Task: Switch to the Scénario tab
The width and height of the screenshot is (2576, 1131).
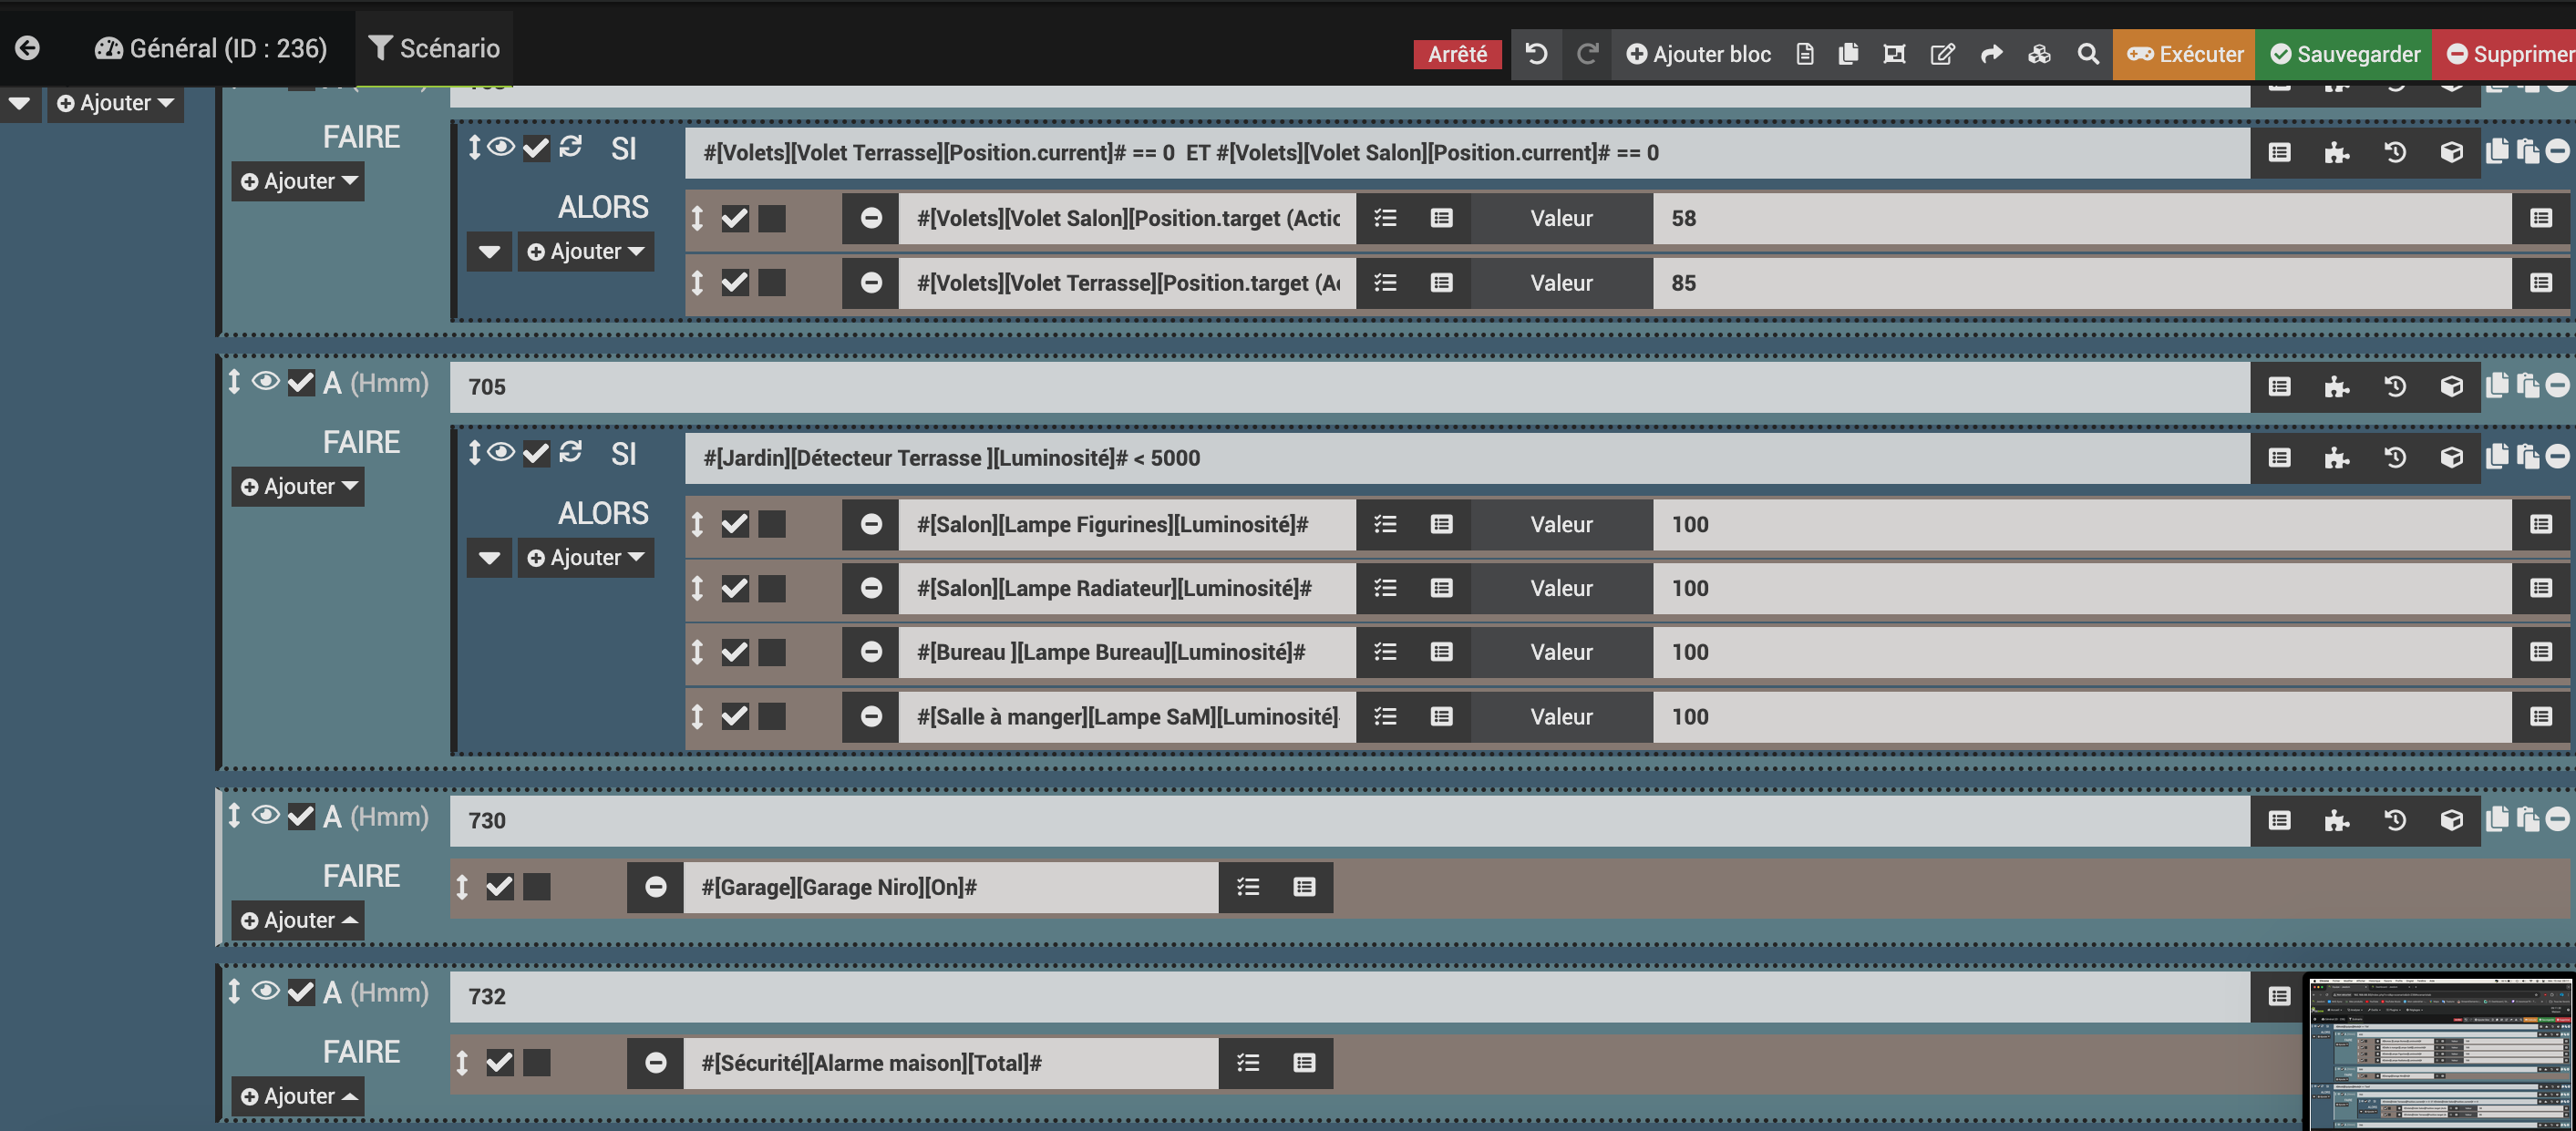Action: pyautogui.click(x=434, y=48)
